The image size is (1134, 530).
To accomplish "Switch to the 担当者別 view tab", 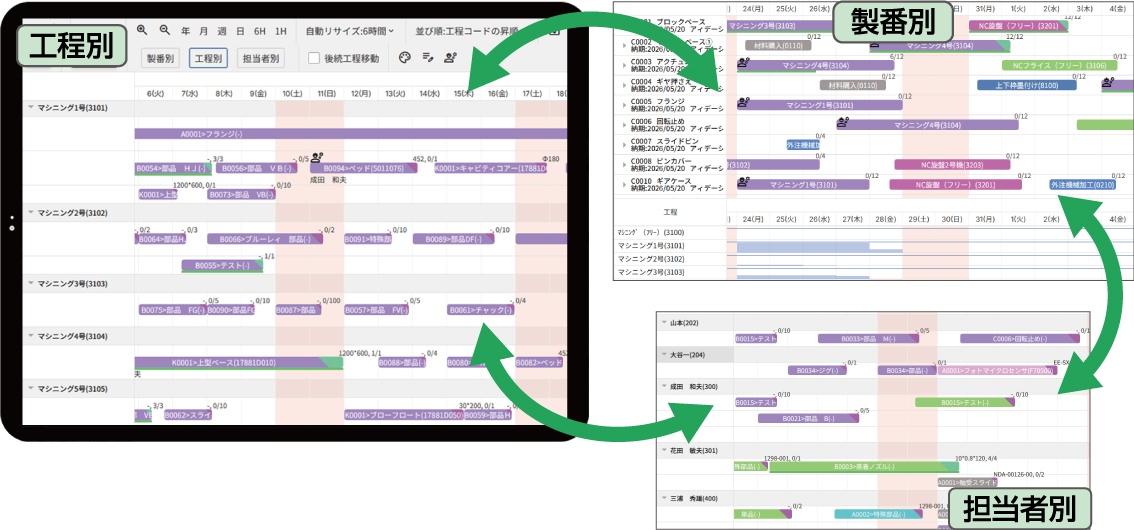I will pyautogui.click(x=260, y=59).
